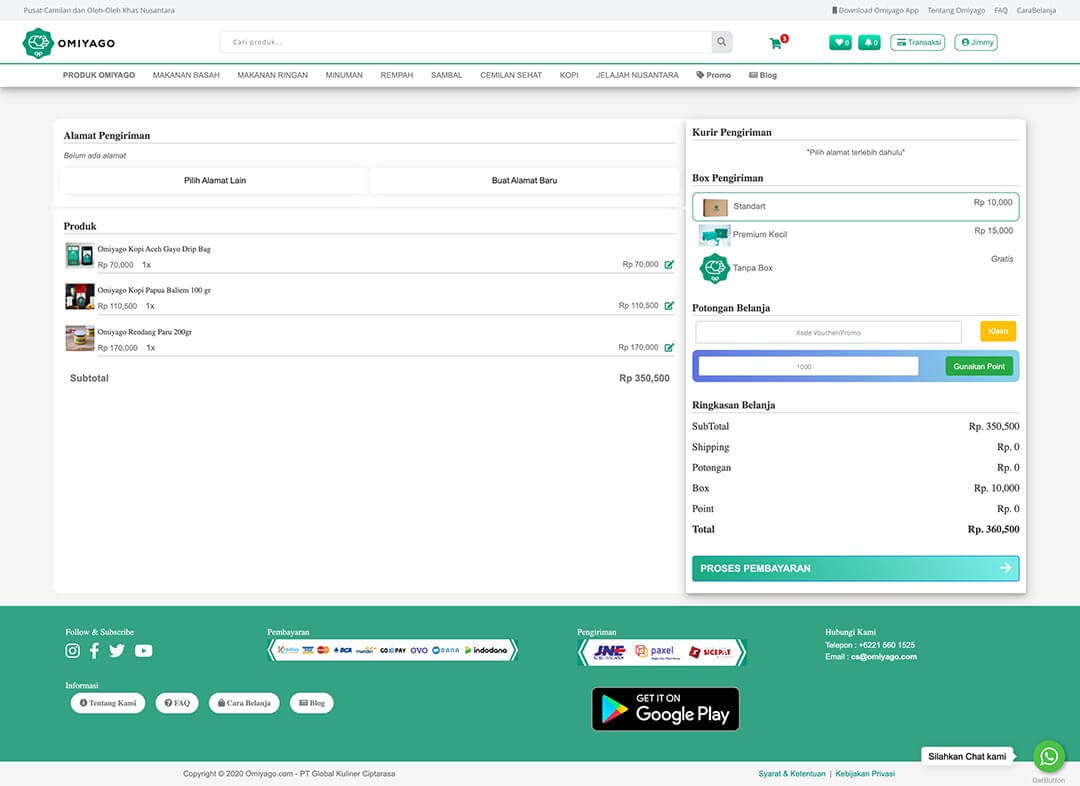The width and height of the screenshot is (1080, 786).
Task: Open the Jimmy account menu
Action: [x=976, y=43]
